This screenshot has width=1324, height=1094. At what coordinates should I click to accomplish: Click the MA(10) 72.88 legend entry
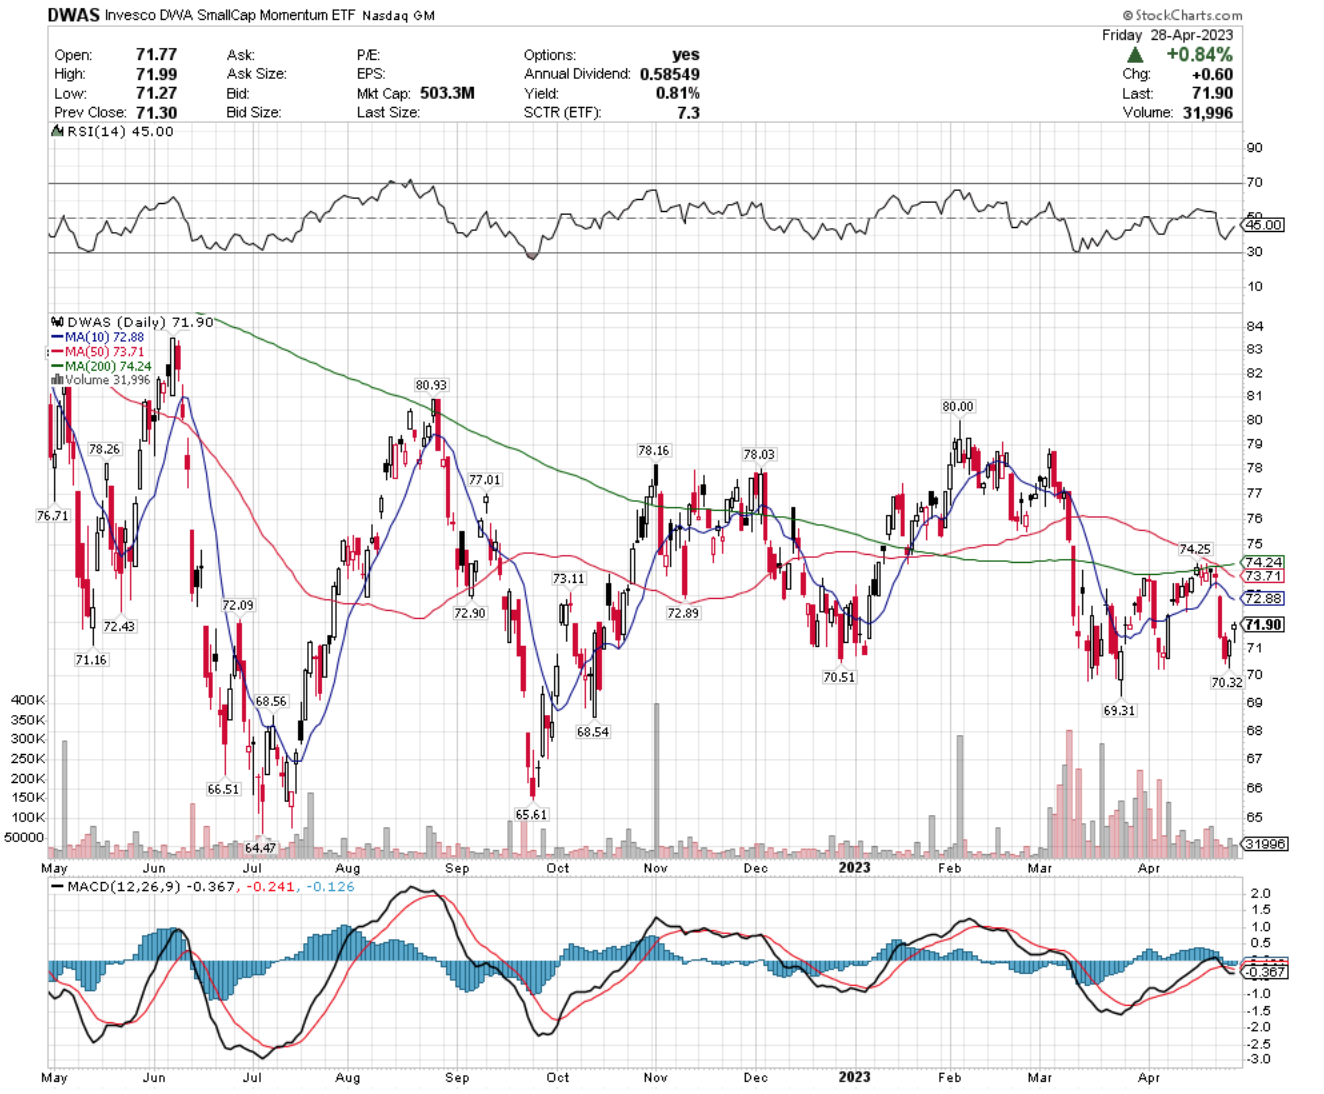coord(104,337)
